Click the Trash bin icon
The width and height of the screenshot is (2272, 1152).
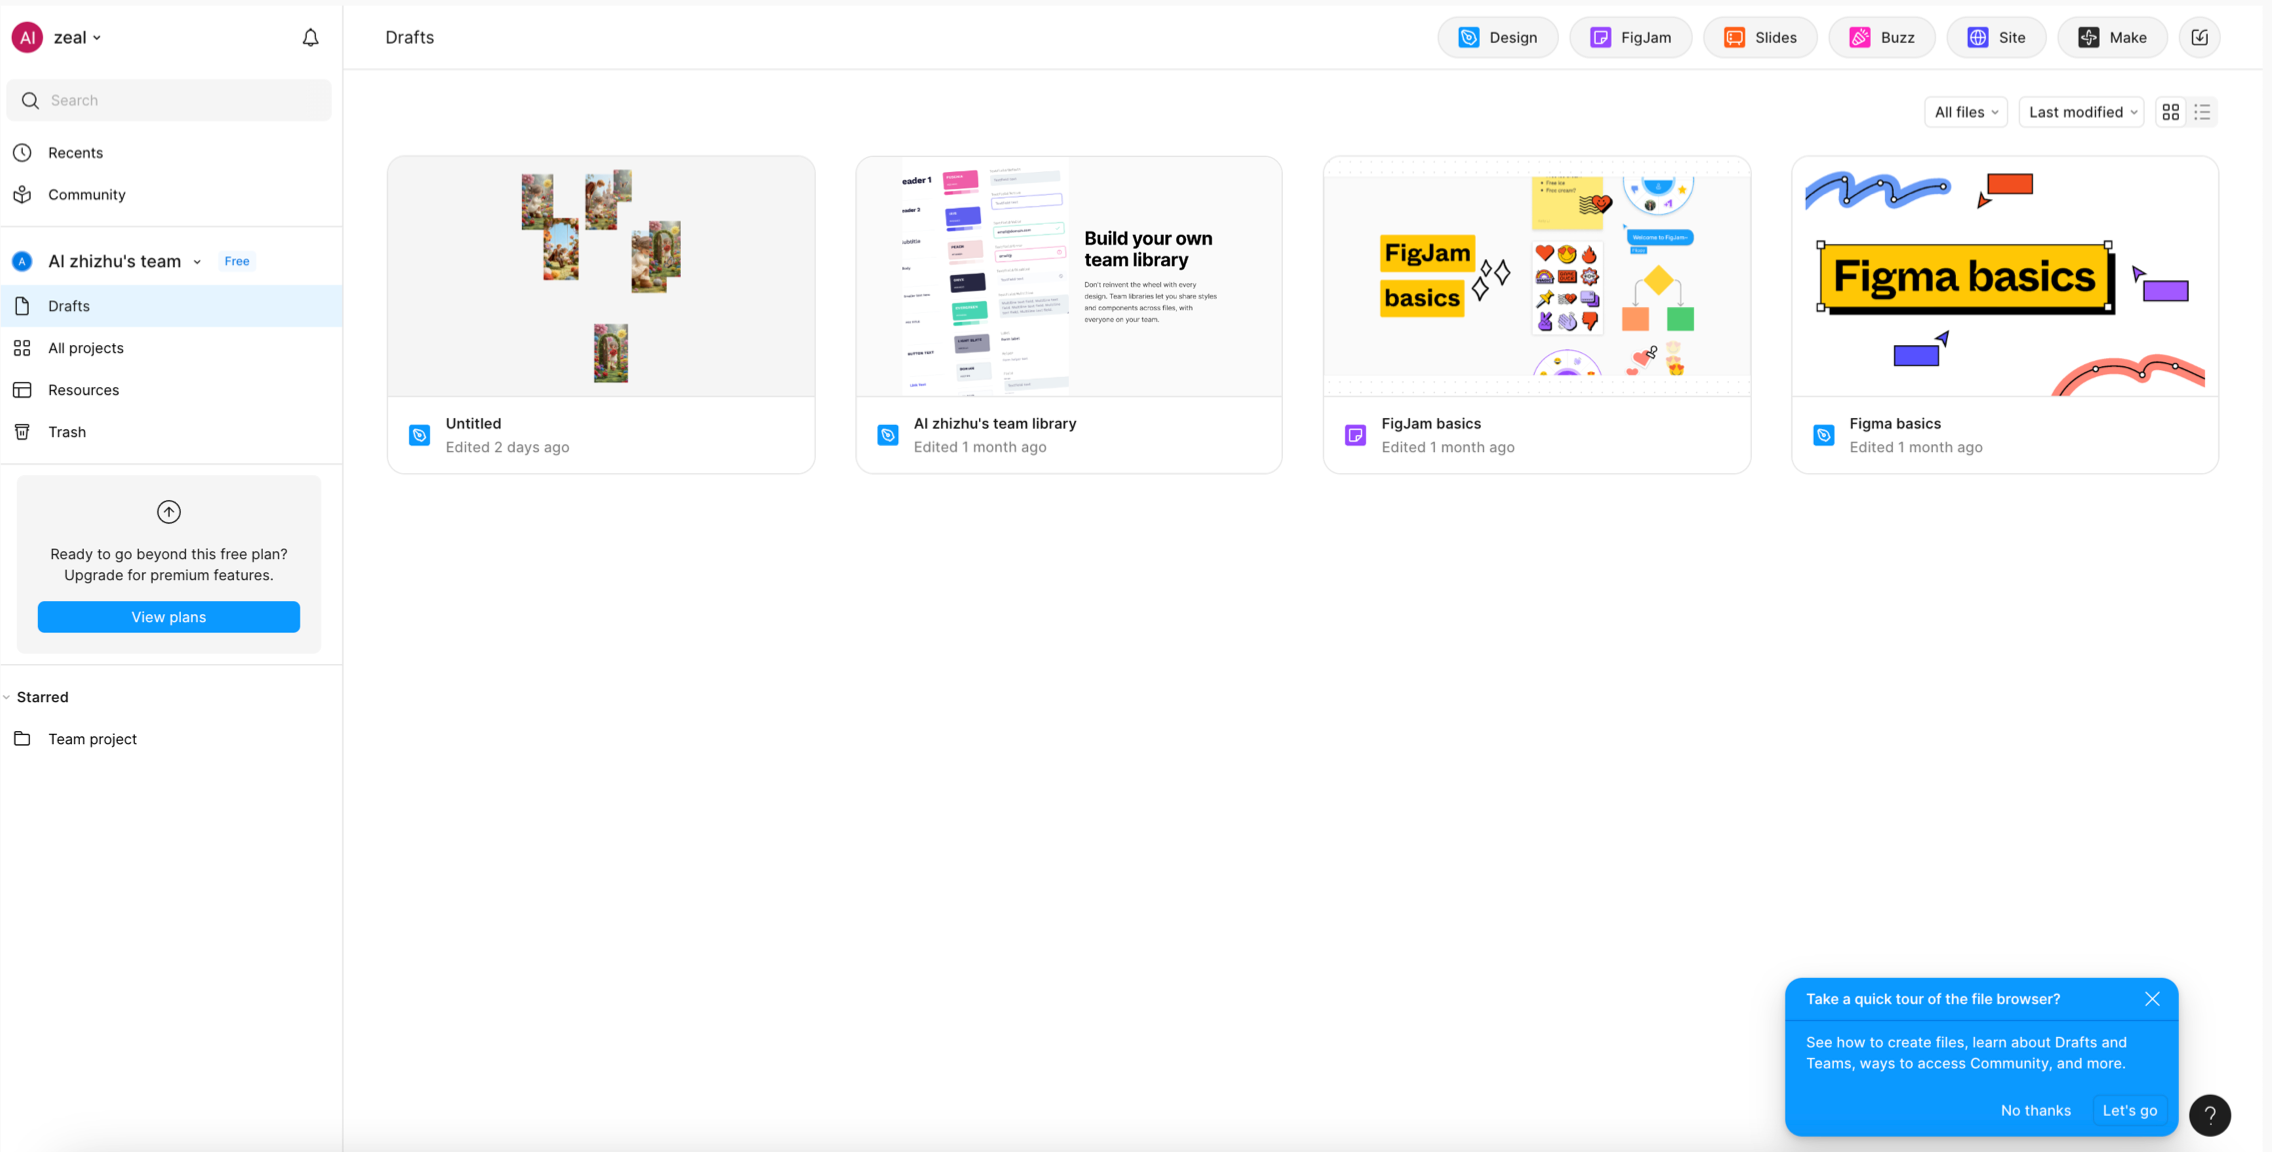[x=22, y=432]
